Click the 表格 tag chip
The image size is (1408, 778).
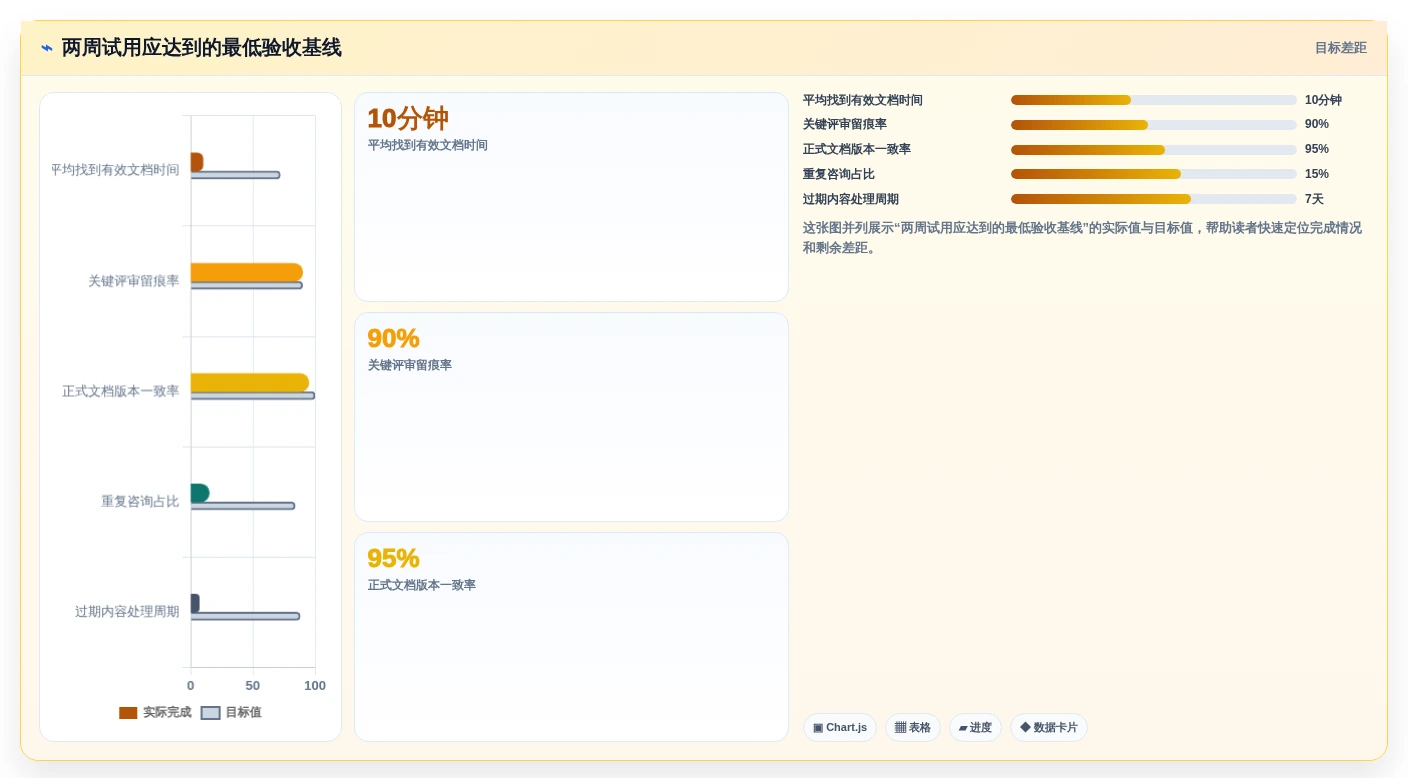pyautogui.click(x=912, y=728)
